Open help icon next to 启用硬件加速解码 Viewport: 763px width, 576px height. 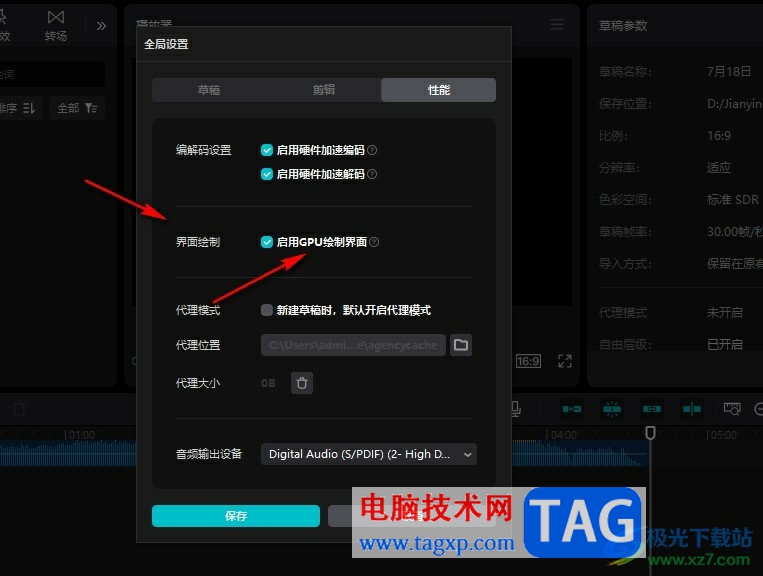click(x=372, y=174)
